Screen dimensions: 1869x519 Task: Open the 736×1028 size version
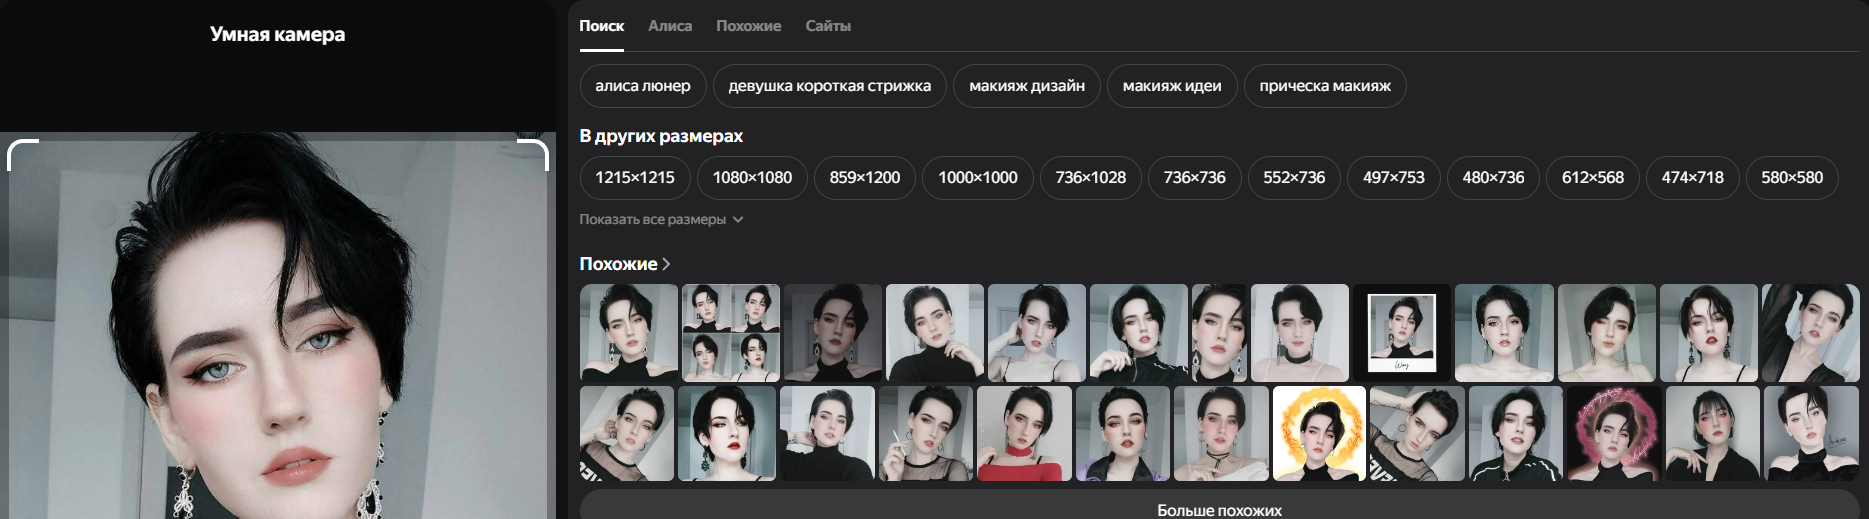coord(1091,178)
